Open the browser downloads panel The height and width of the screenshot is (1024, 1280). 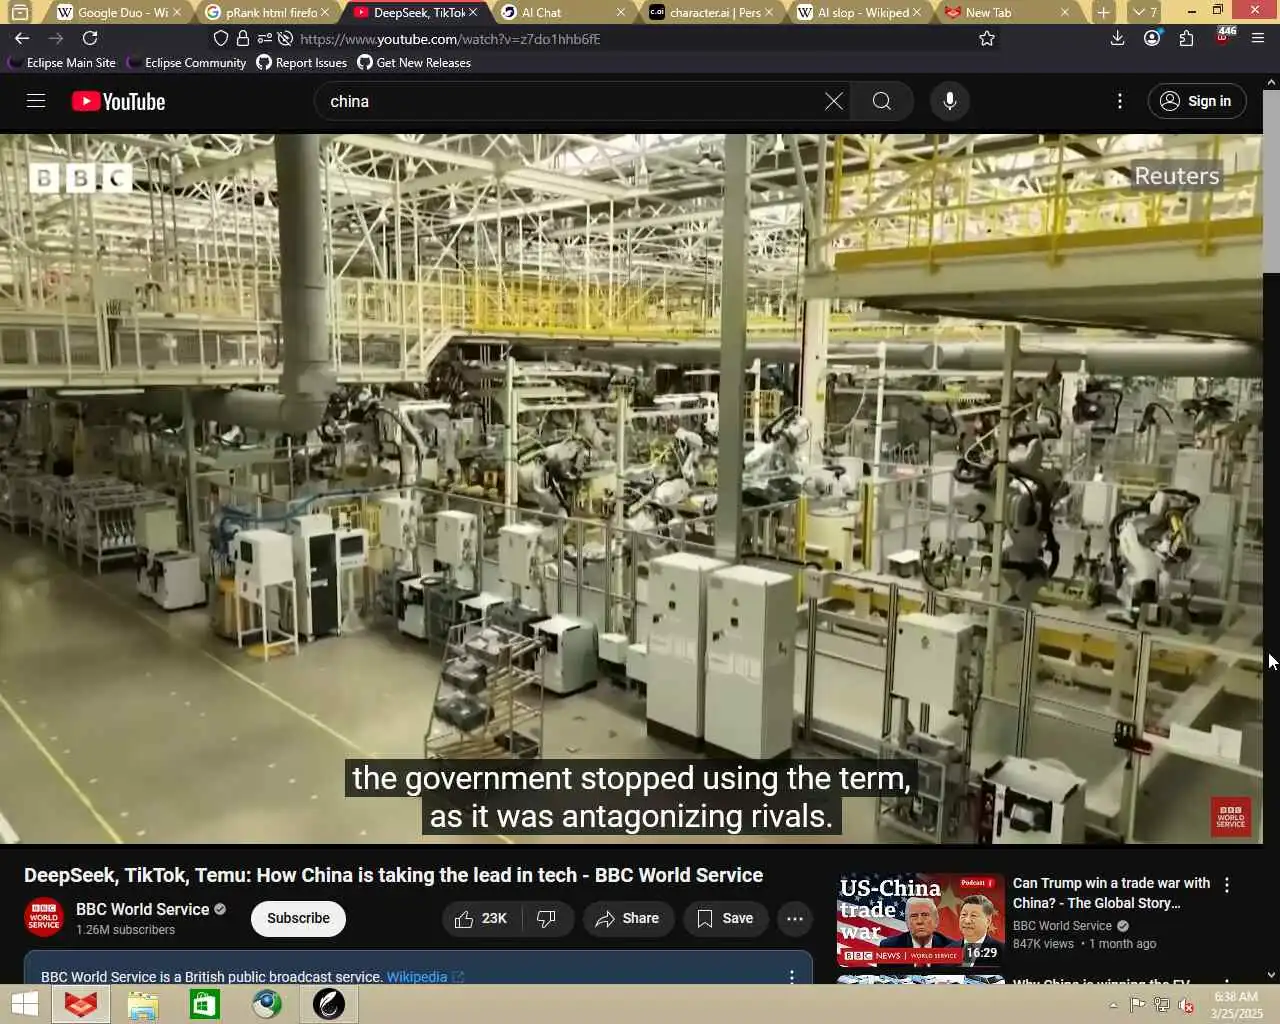1118,38
